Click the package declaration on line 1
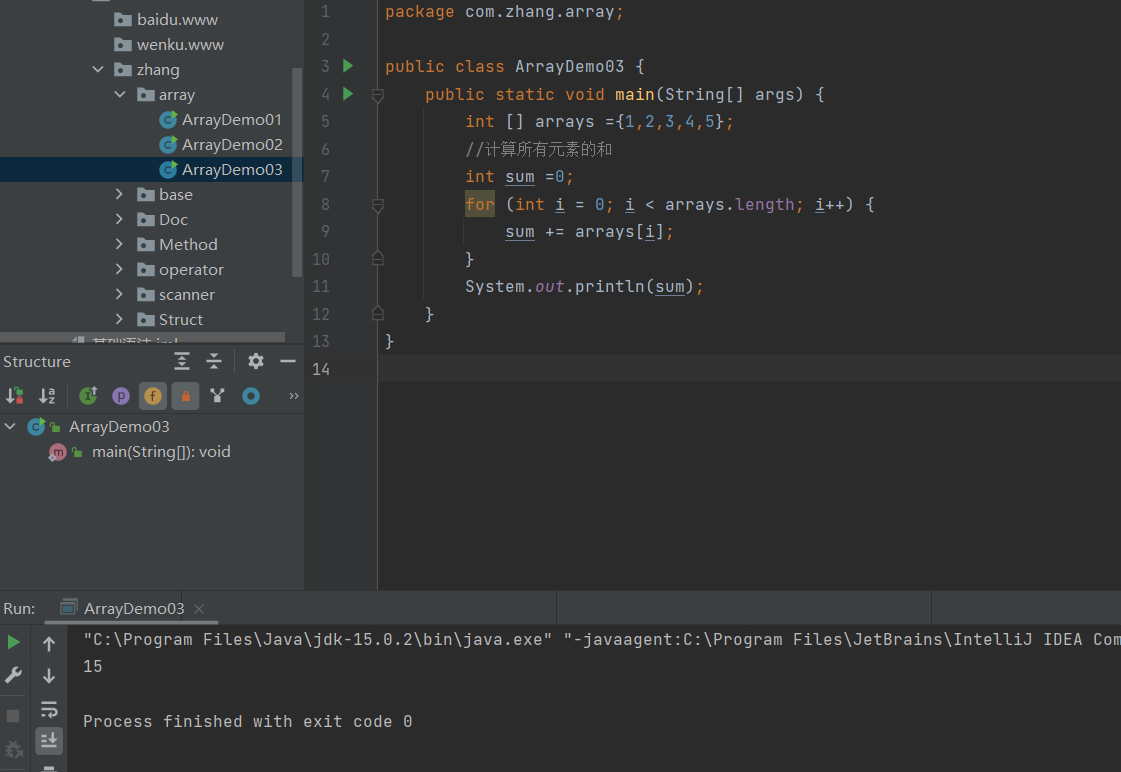The image size is (1121, 772). (505, 12)
